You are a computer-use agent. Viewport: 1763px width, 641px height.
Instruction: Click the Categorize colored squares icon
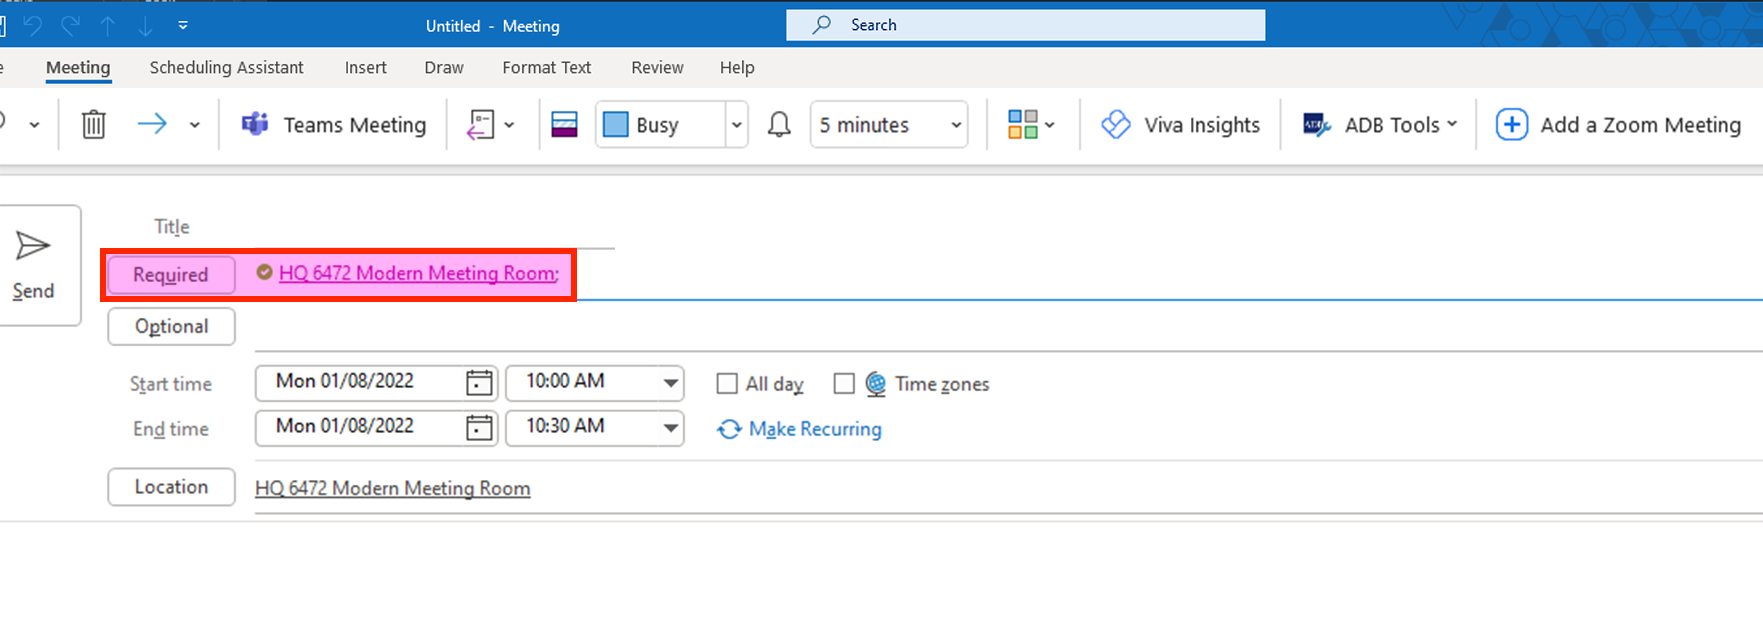pos(1023,125)
